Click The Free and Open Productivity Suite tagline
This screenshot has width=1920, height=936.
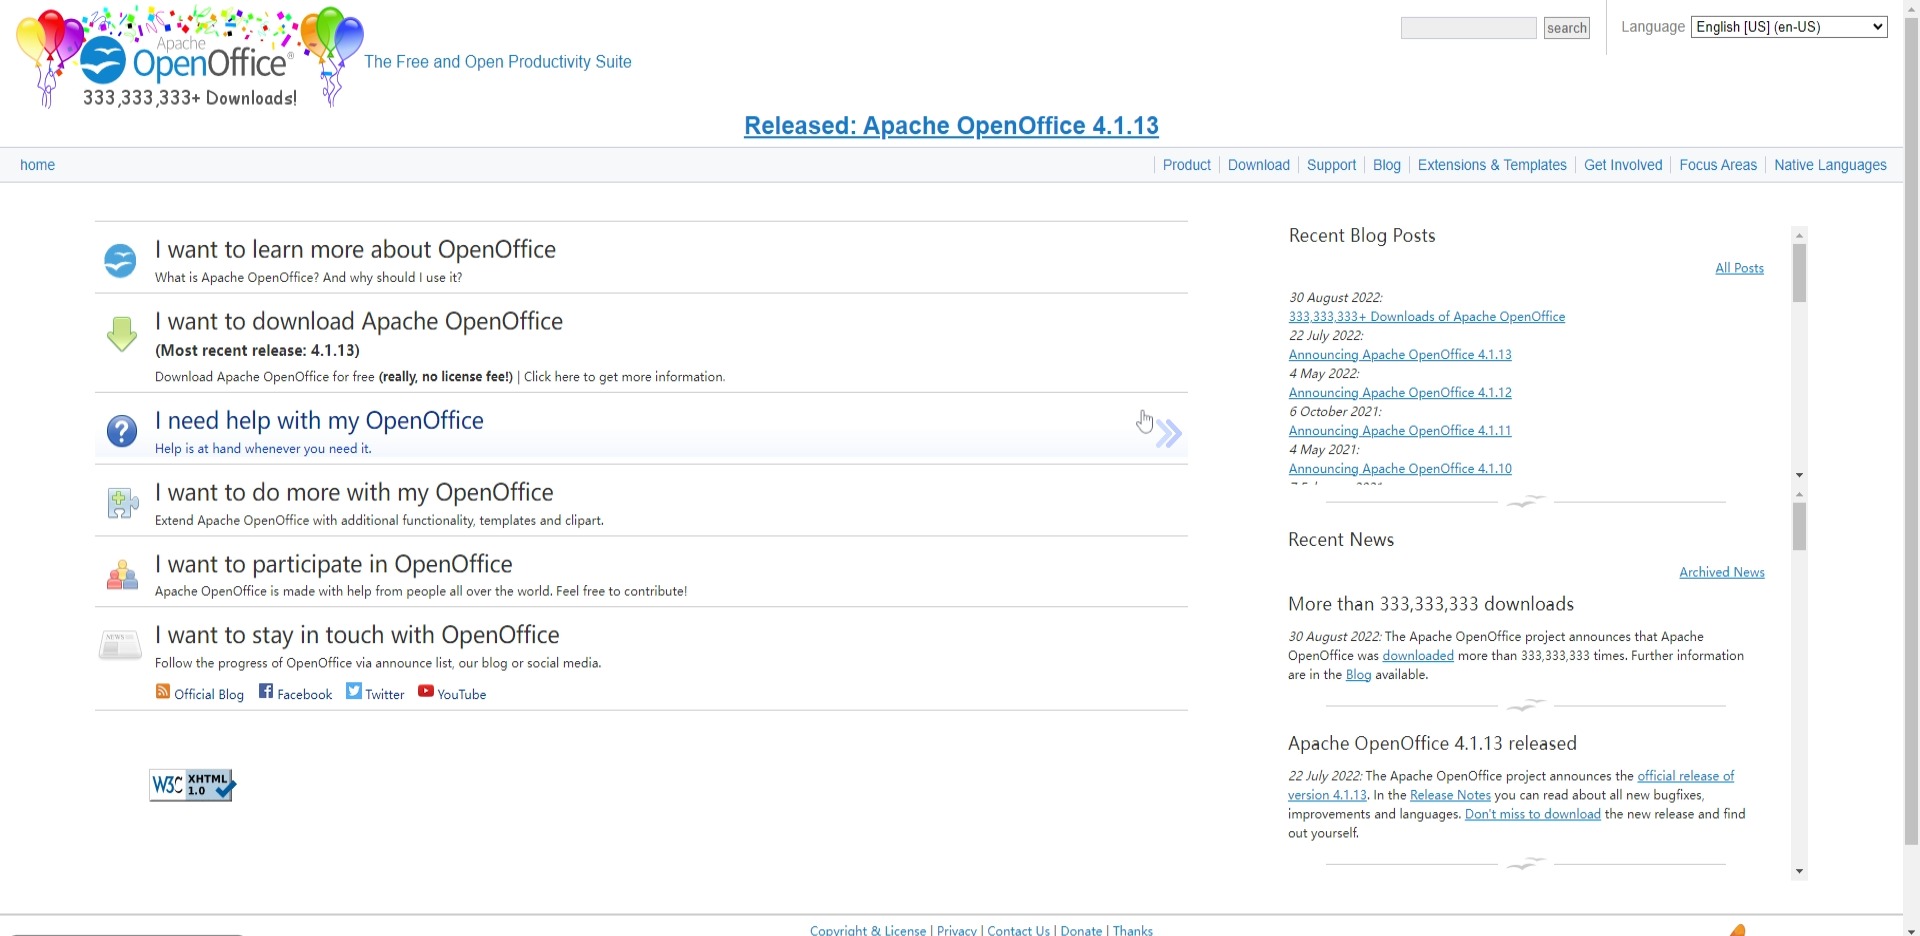click(498, 62)
